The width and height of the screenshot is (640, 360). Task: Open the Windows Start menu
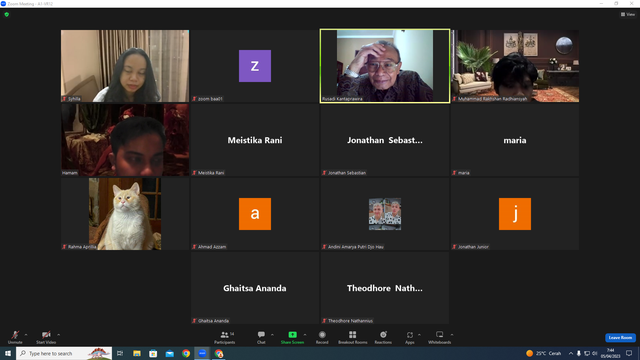pyautogui.click(x=8, y=353)
